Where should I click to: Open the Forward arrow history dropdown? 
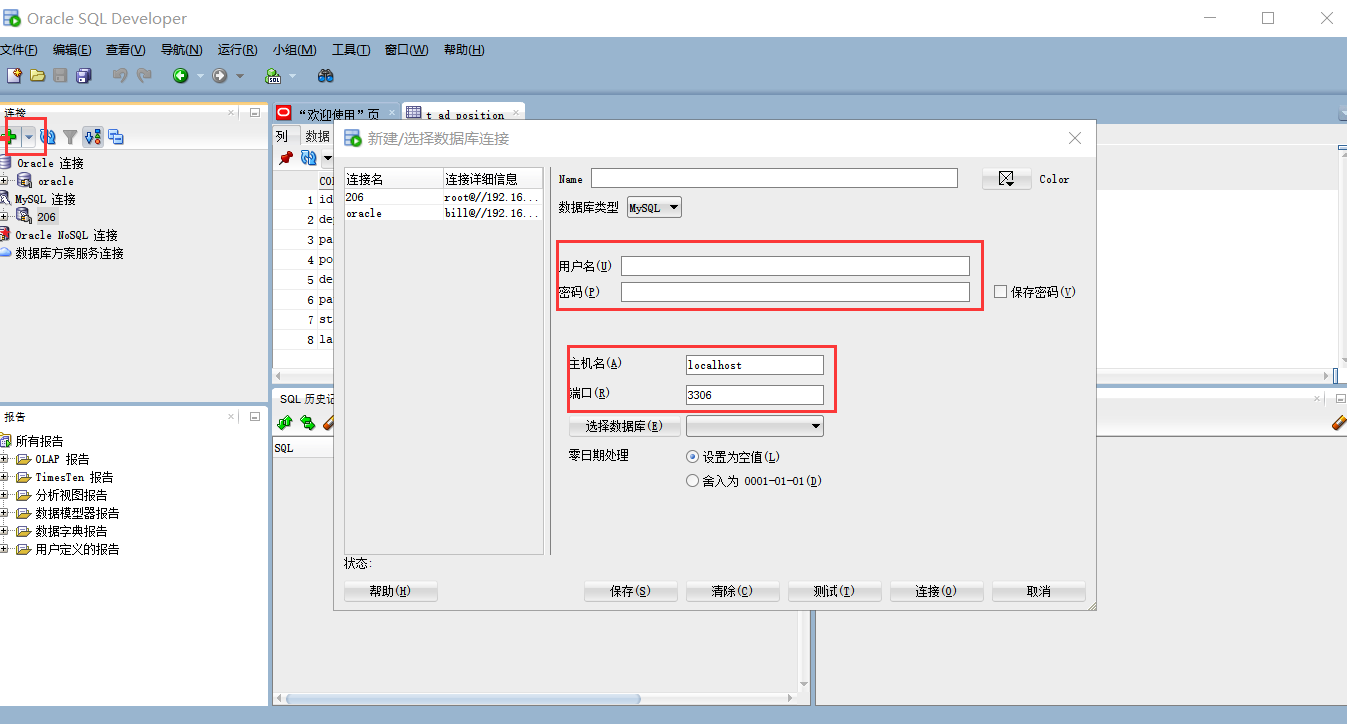[238, 75]
